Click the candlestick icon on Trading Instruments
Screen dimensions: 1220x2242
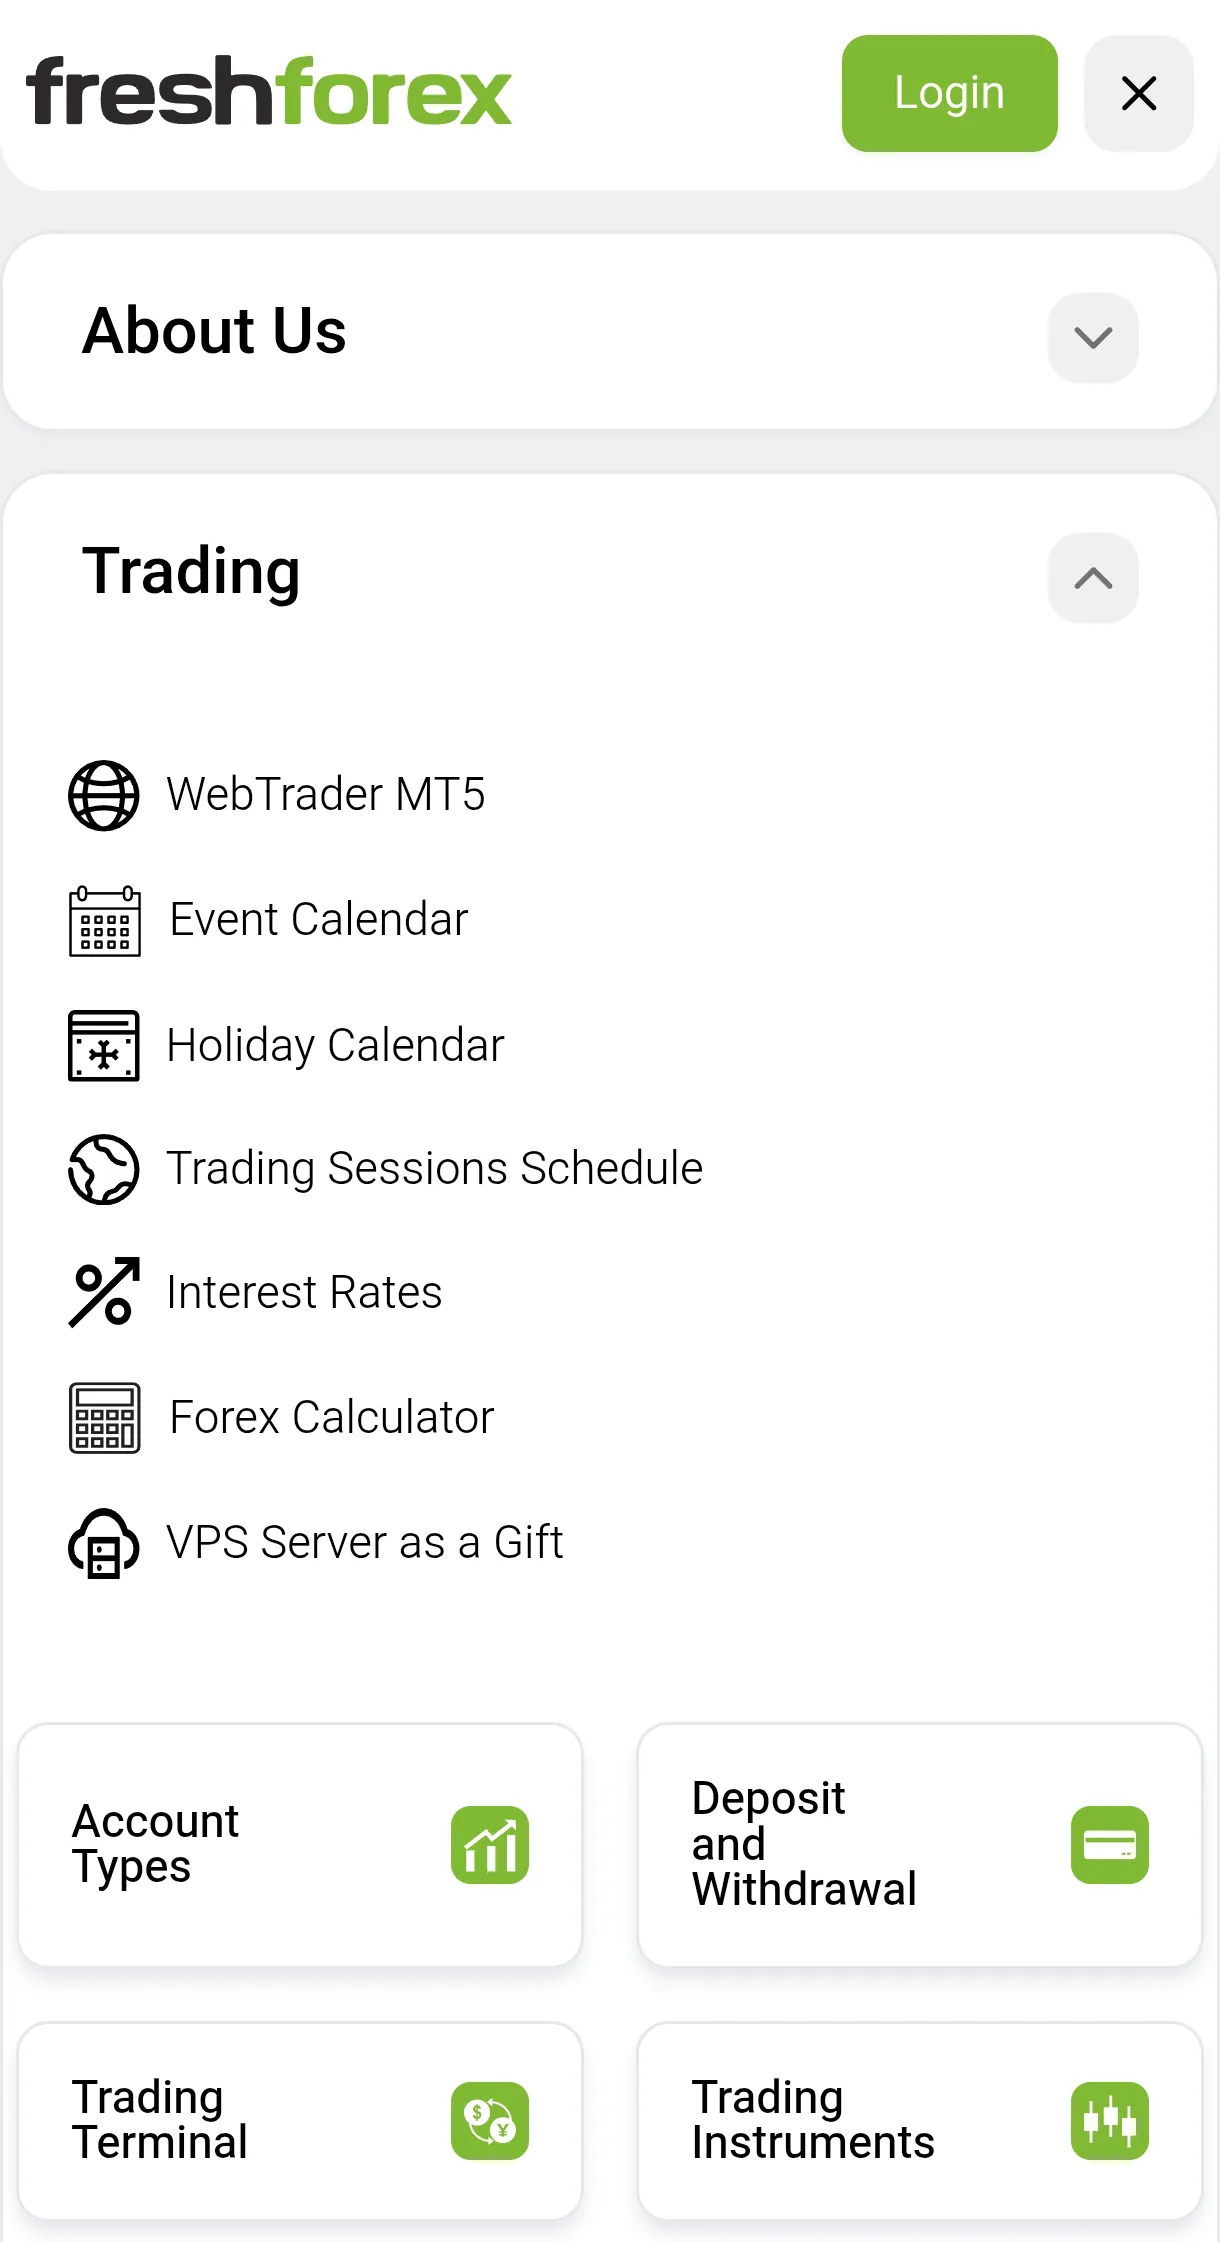point(1110,2121)
